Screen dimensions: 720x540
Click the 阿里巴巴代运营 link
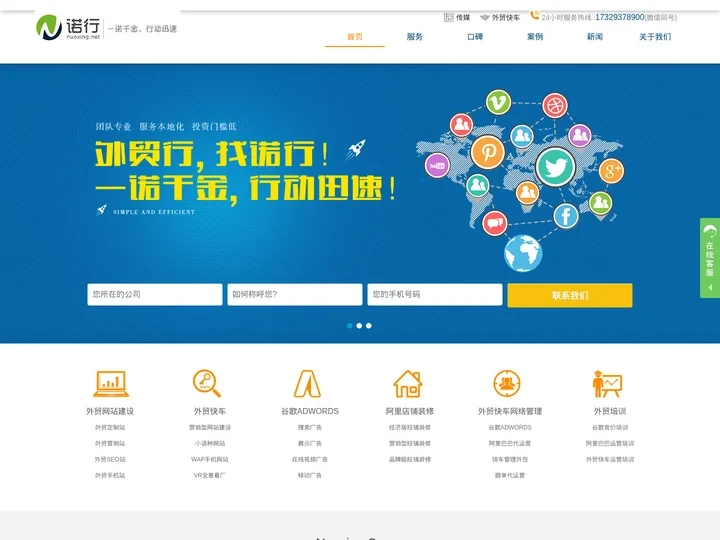click(510, 443)
